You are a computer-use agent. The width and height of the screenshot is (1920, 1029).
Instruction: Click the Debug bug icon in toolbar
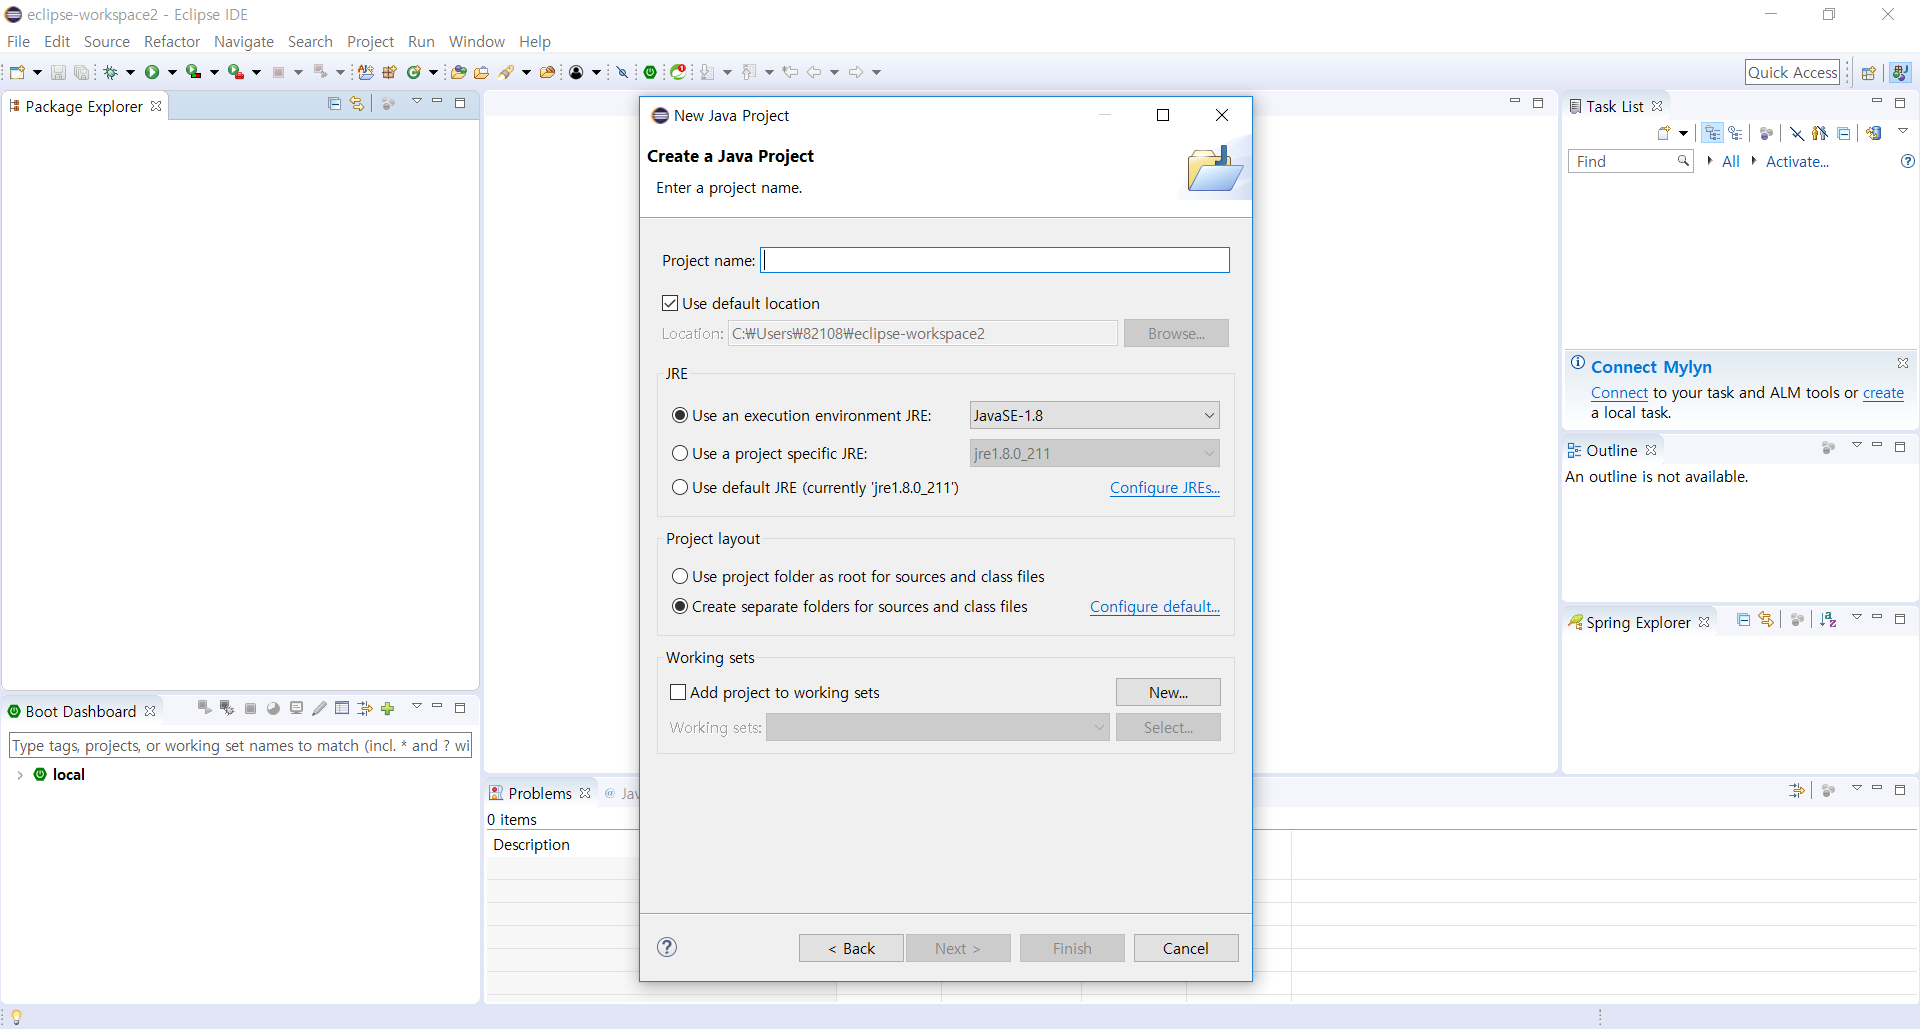[x=110, y=72]
